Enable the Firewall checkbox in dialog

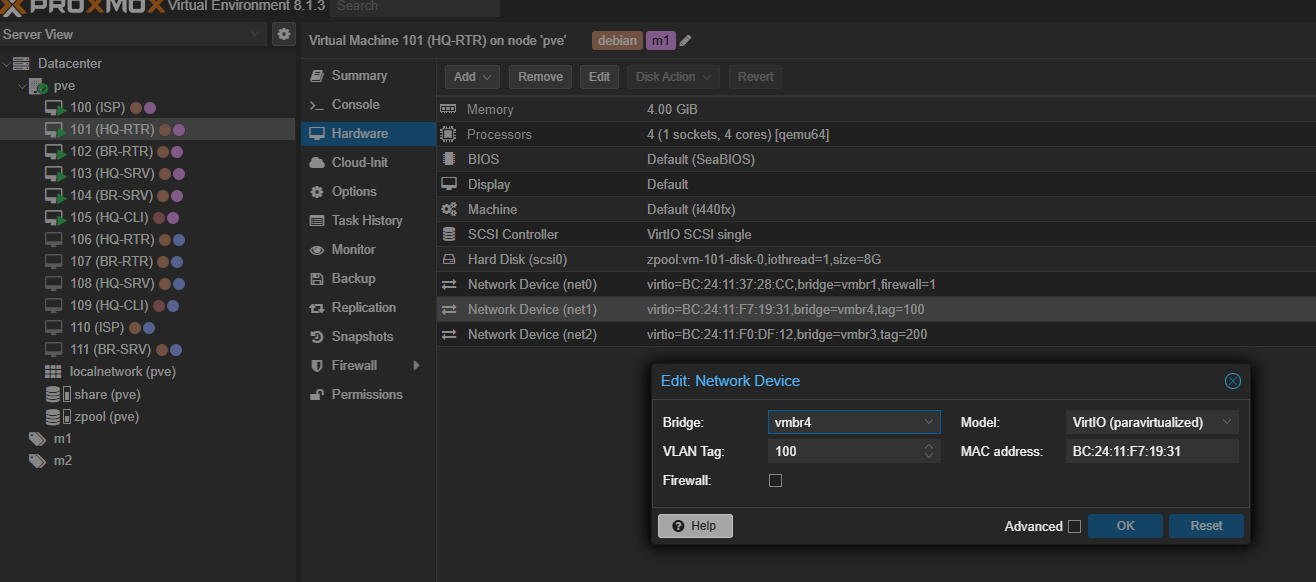(775, 481)
